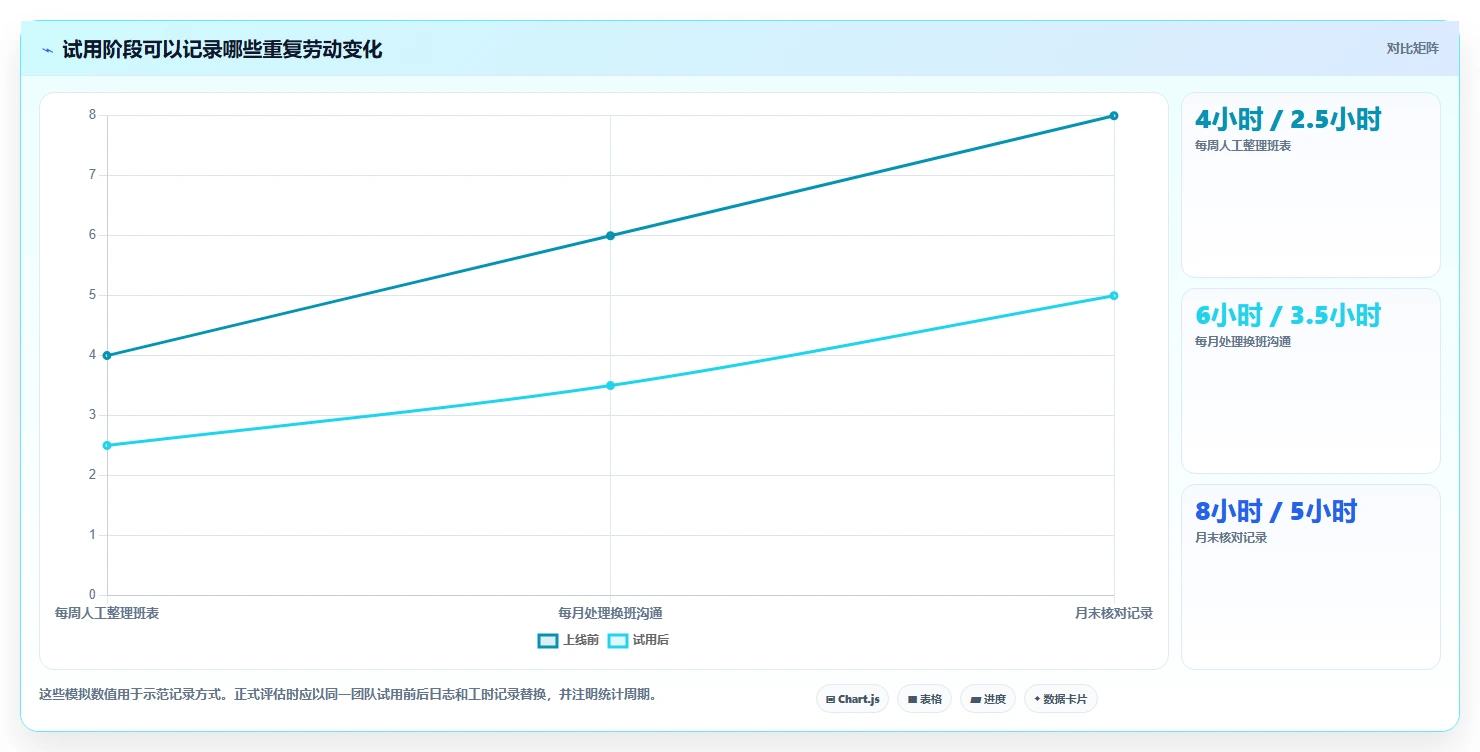Click the 每月处理换班沟通 x-axis label
Screen dimensions: 1480x752
[x=610, y=613]
